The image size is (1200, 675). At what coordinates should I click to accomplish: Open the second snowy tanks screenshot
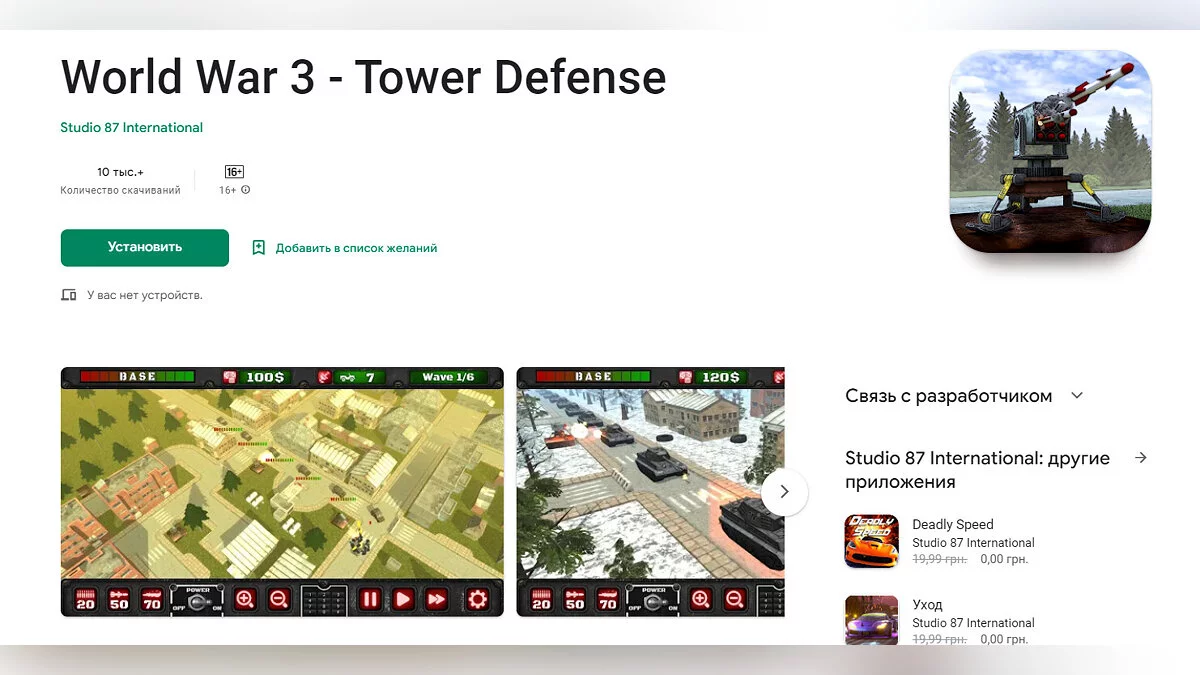pos(651,491)
